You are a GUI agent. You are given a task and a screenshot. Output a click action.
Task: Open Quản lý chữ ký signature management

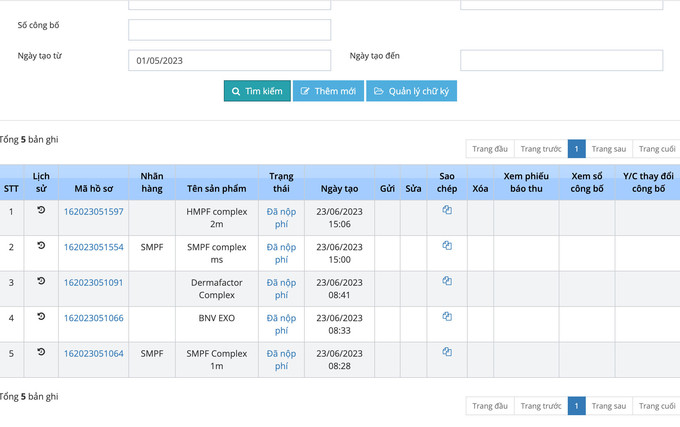412,91
